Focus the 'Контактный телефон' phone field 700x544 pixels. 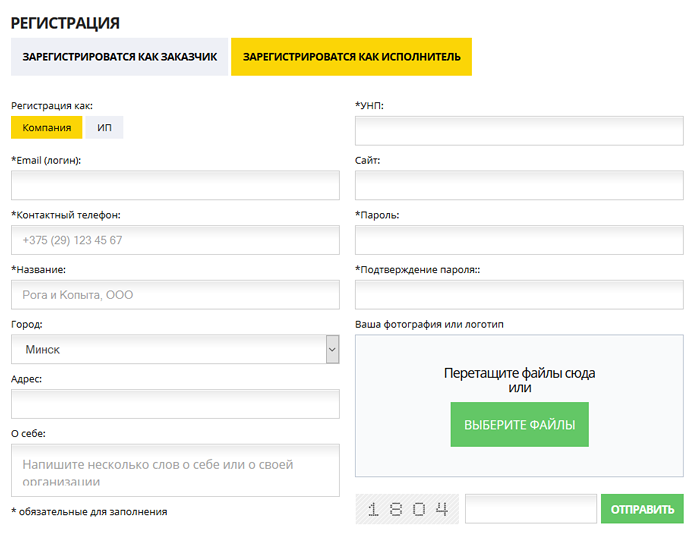click(175, 240)
